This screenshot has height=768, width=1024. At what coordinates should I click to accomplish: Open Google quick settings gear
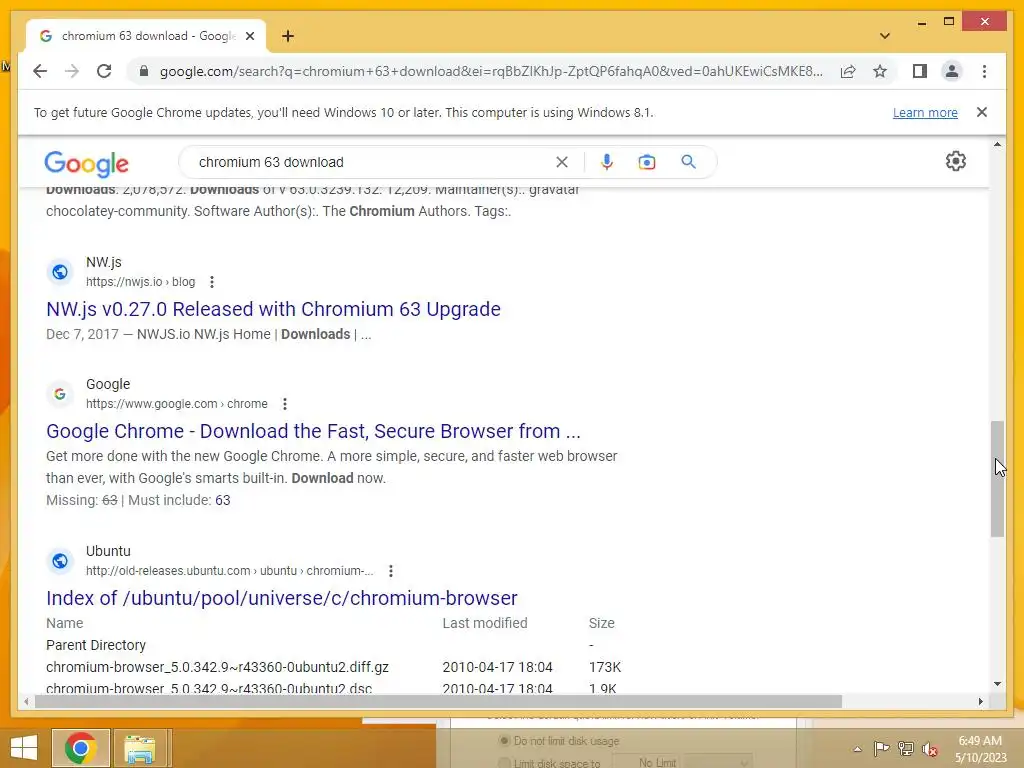coord(955,161)
